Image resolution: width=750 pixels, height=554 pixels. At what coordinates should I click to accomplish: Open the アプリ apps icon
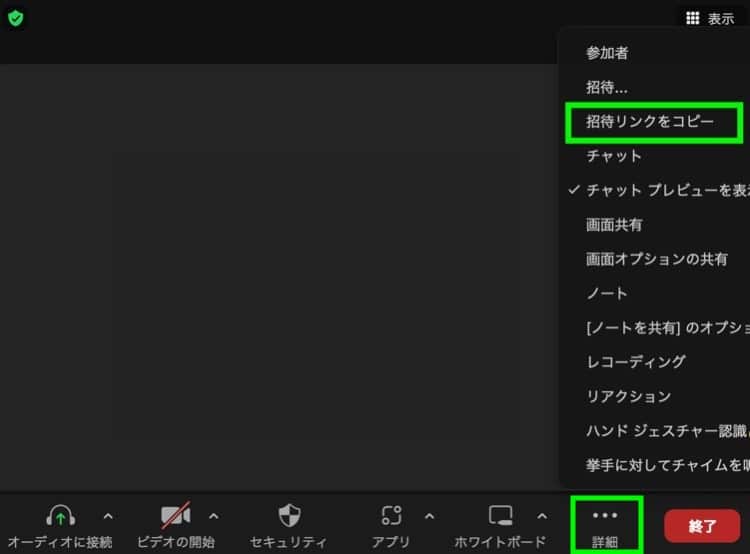(391, 515)
